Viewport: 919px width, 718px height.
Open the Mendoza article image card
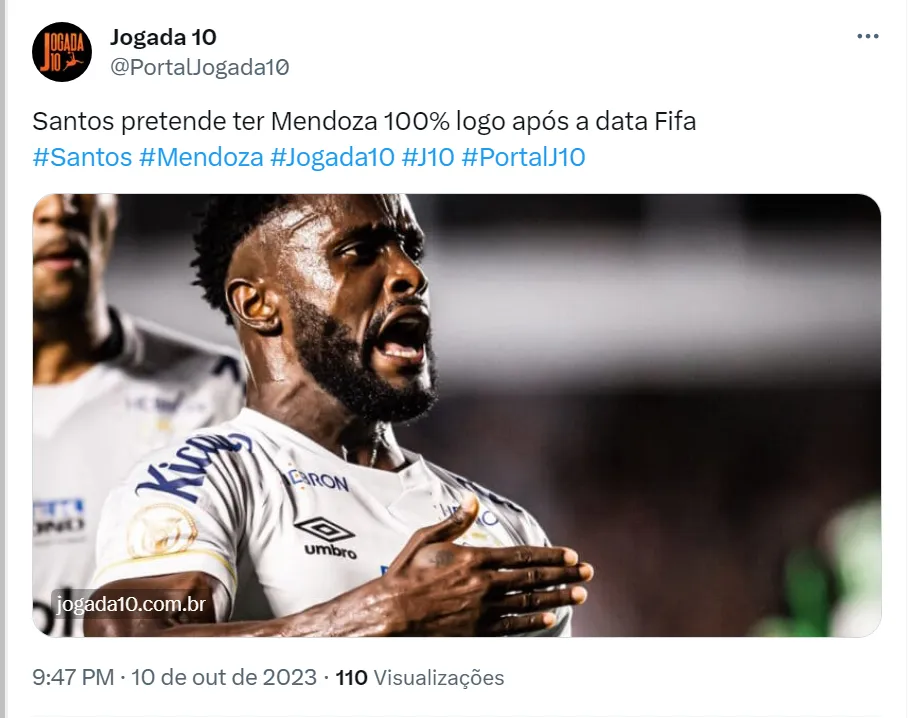point(457,415)
